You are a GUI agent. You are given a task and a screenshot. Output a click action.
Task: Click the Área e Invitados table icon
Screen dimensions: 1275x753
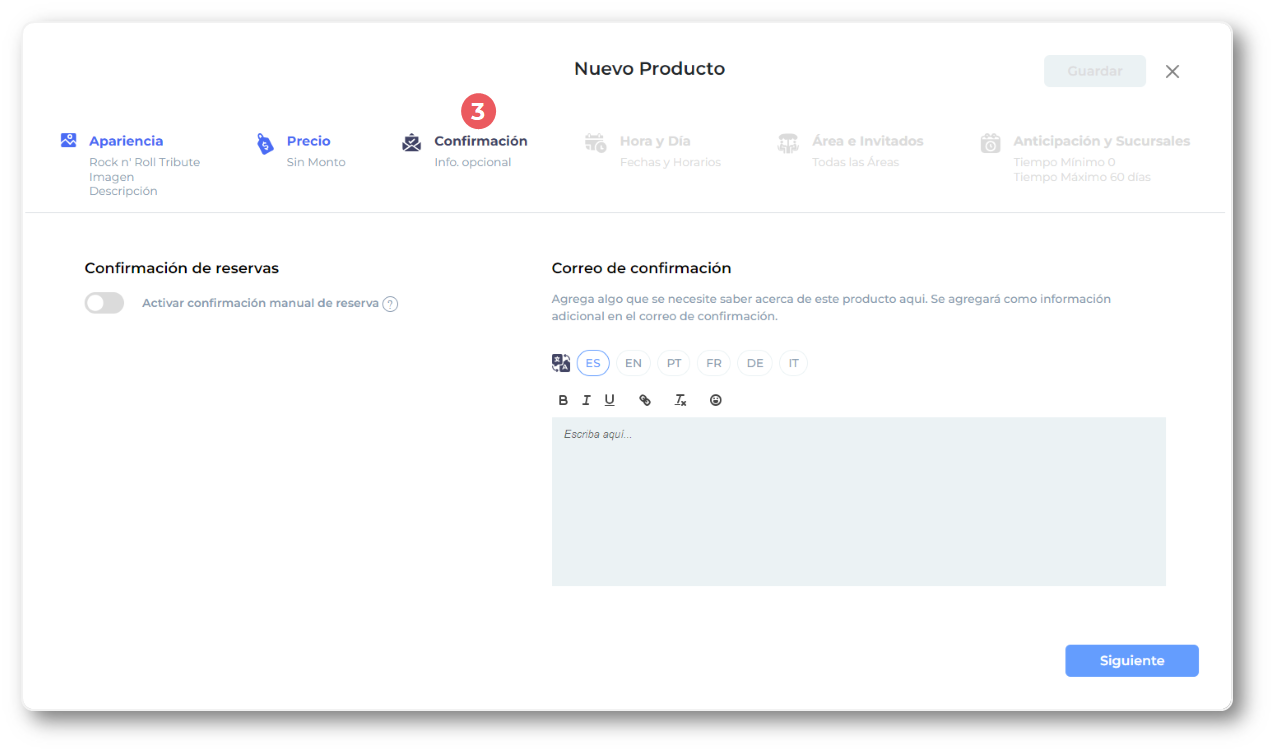[x=788, y=143]
